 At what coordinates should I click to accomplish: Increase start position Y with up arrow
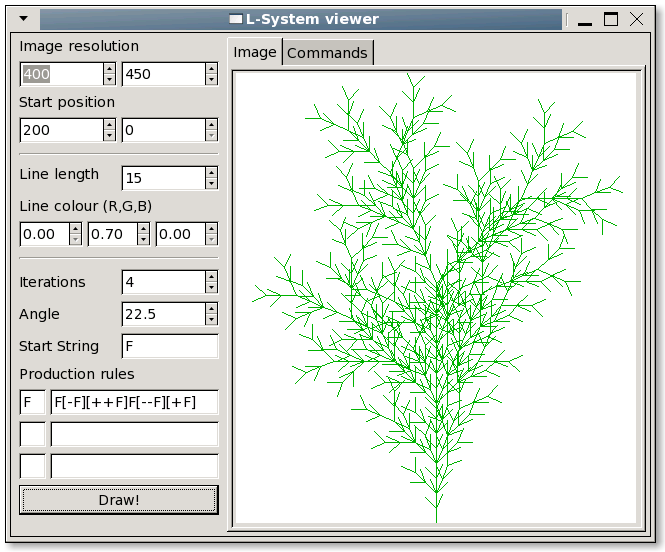(211, 125)
